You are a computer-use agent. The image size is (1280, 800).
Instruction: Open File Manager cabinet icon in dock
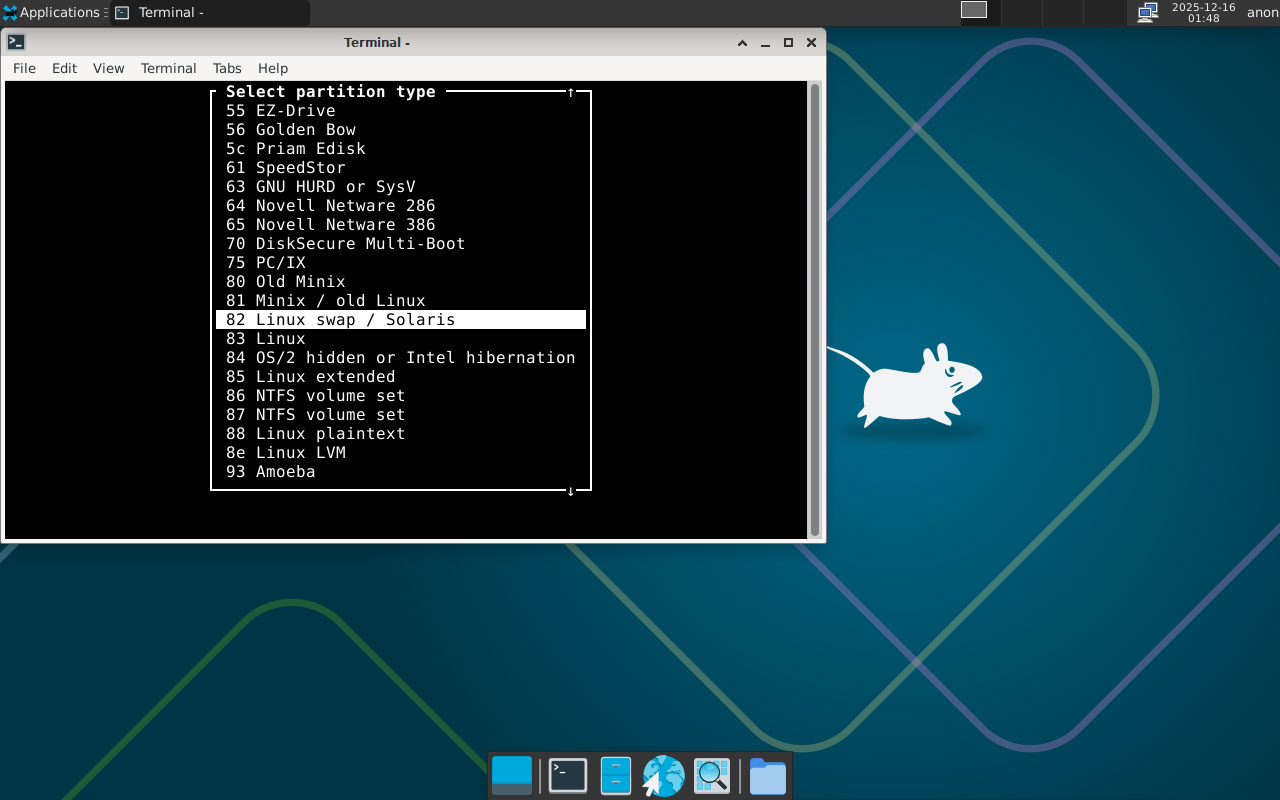pyautogui.click(x=615, y=776)
